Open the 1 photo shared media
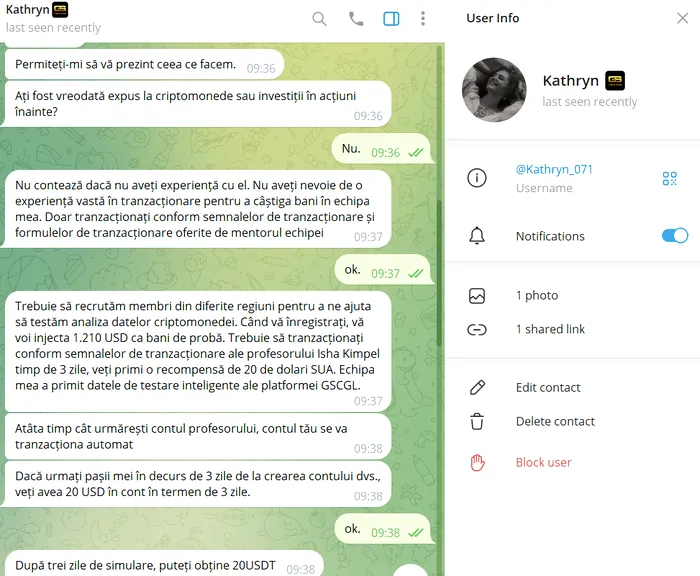 573,296
